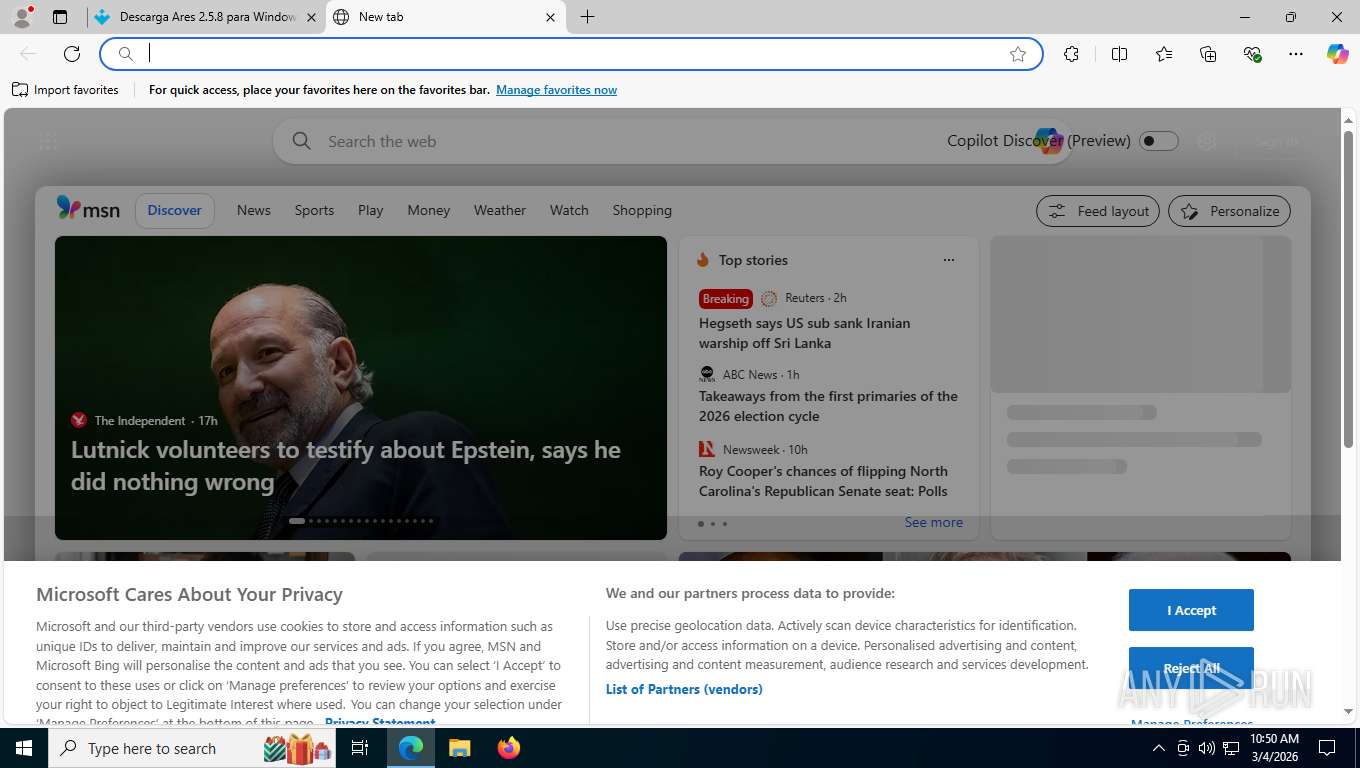Open the Collections icon

1208,54
